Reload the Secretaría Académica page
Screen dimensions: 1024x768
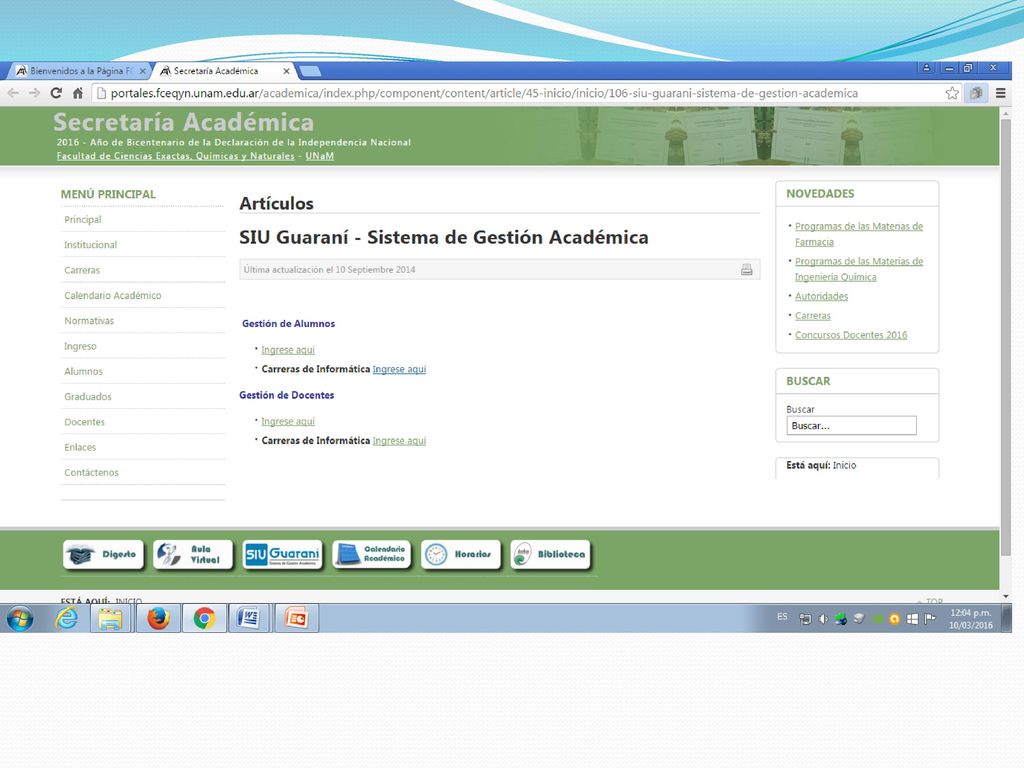coord(56,93)
